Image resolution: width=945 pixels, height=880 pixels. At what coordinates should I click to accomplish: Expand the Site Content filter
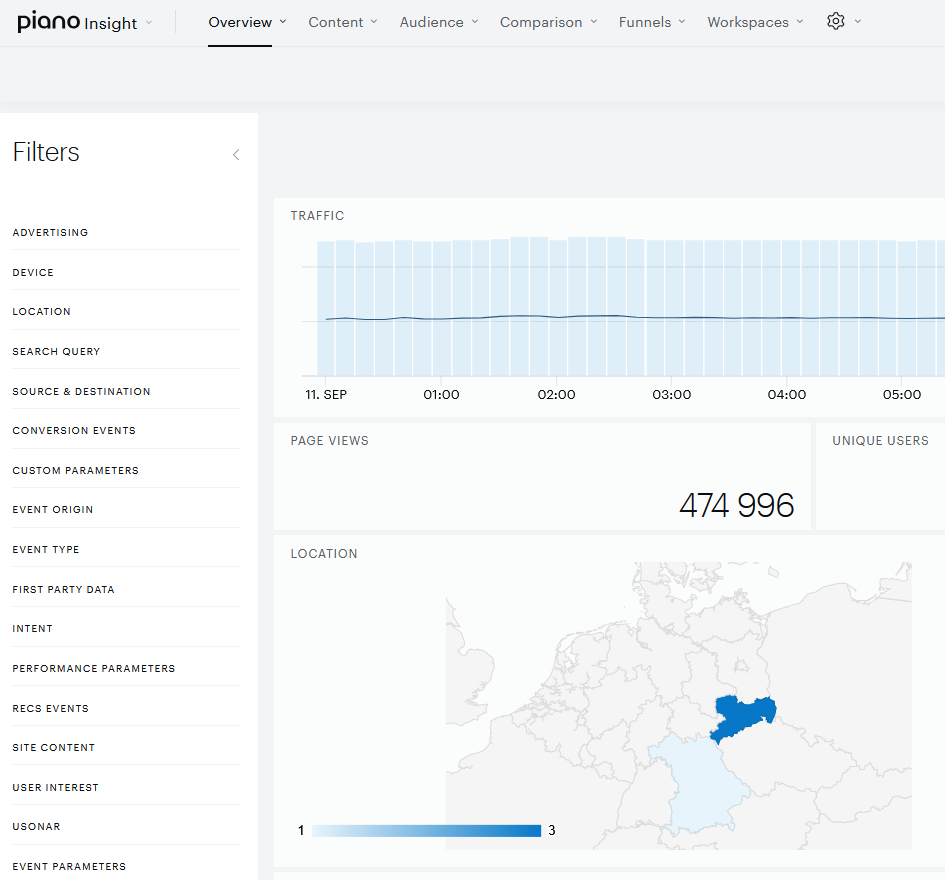pos(126,747)
